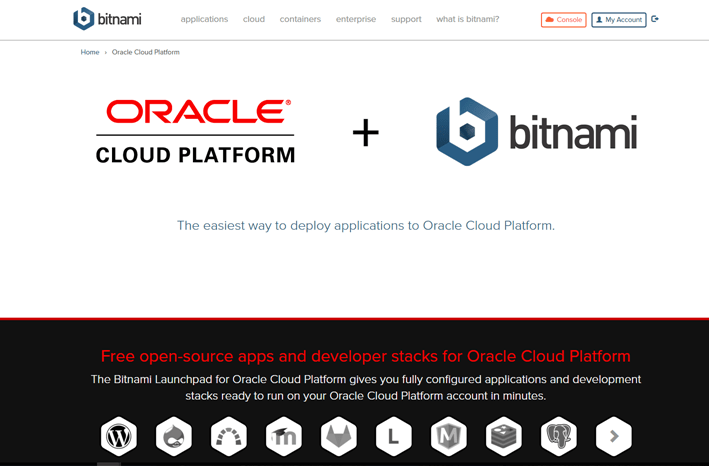
Task: Click the Redis stacked-blocks icon
Action: coord(504,436)
